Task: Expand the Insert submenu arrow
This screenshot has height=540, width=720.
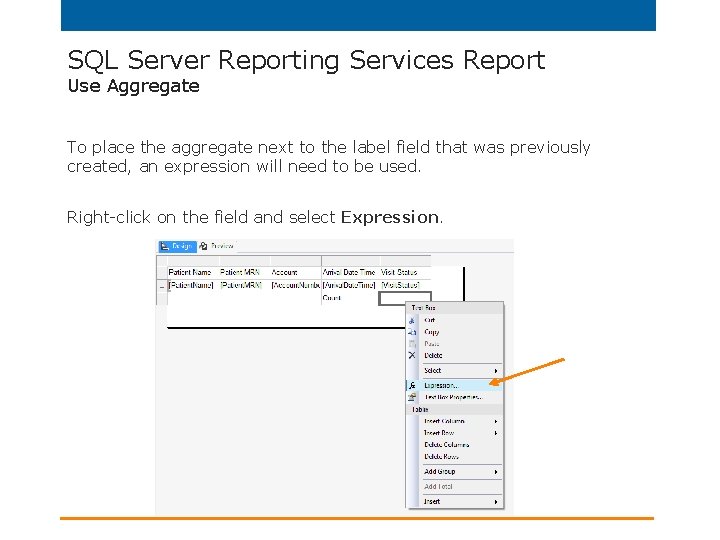Action: coord(496,502)
